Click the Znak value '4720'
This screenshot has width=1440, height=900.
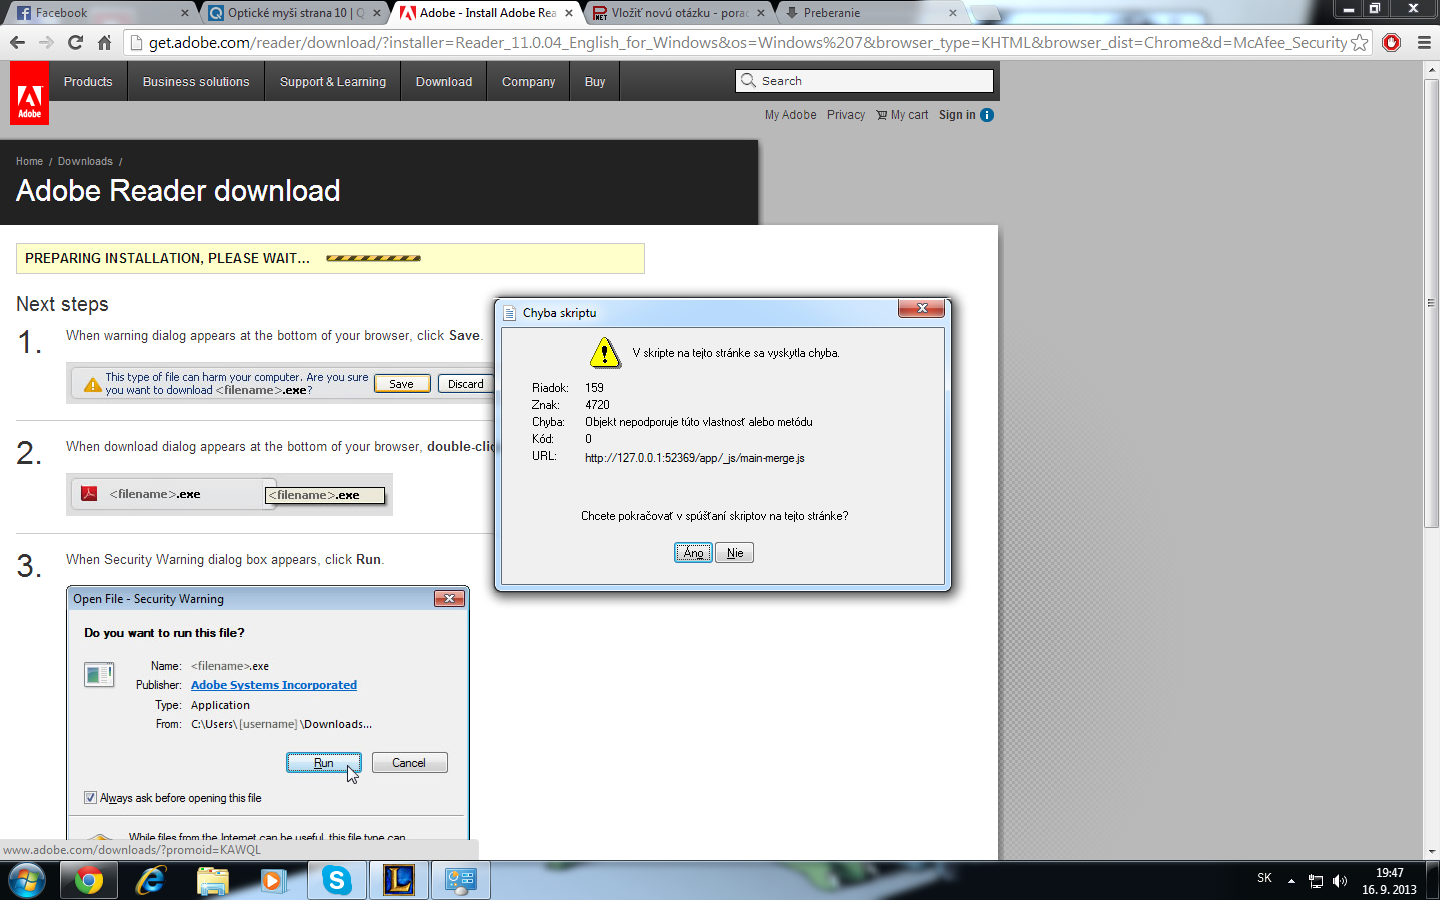(x=597, y=405)
